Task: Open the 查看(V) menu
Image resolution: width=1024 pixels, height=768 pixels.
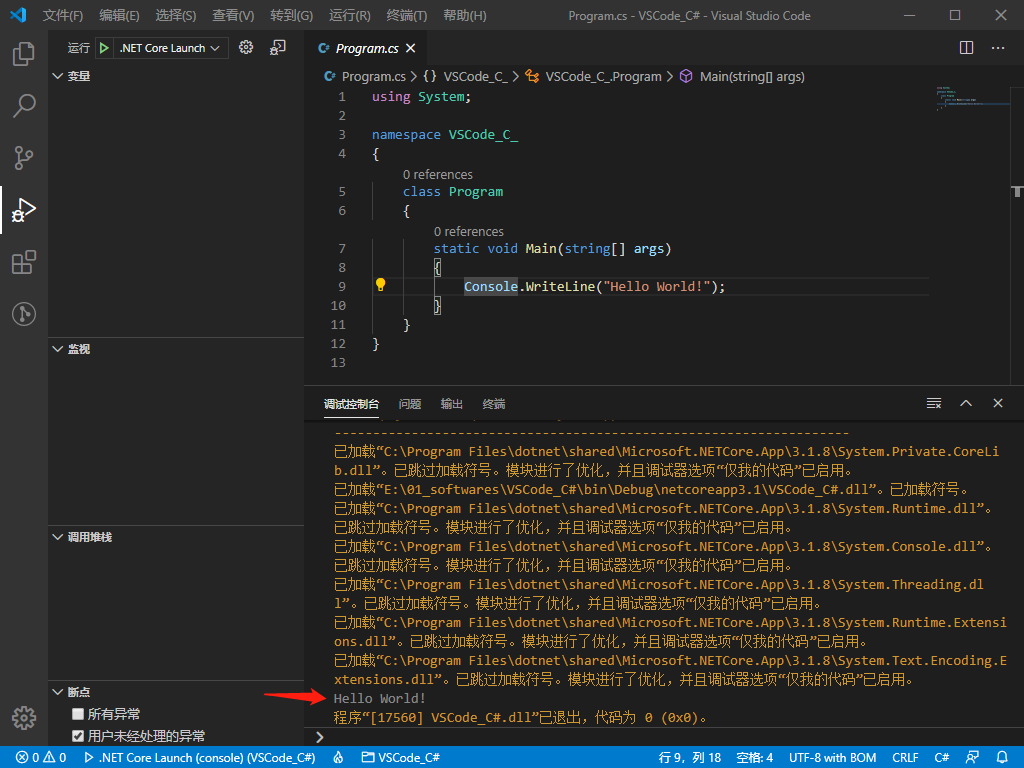Action: (x=231, y=15)
